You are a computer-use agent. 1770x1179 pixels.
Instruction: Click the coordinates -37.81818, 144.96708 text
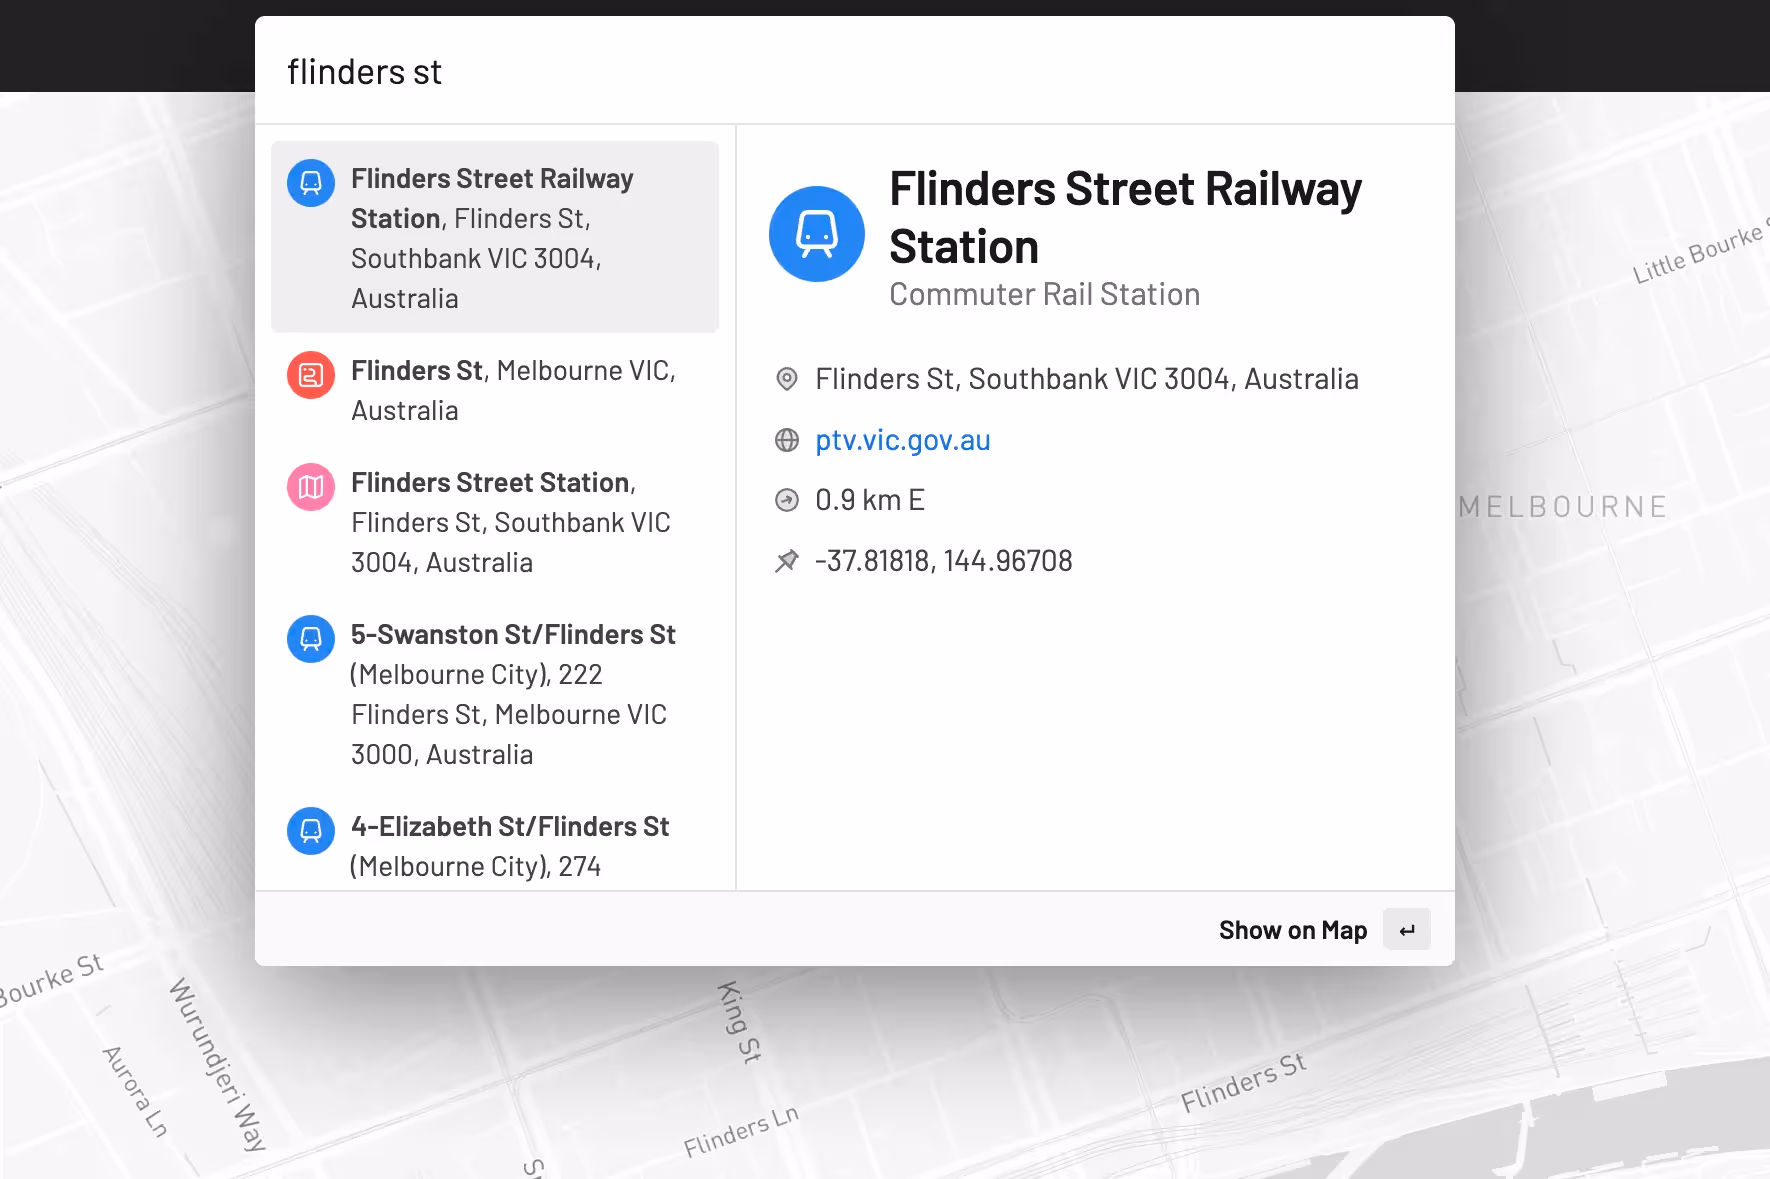tap(944, 560)
